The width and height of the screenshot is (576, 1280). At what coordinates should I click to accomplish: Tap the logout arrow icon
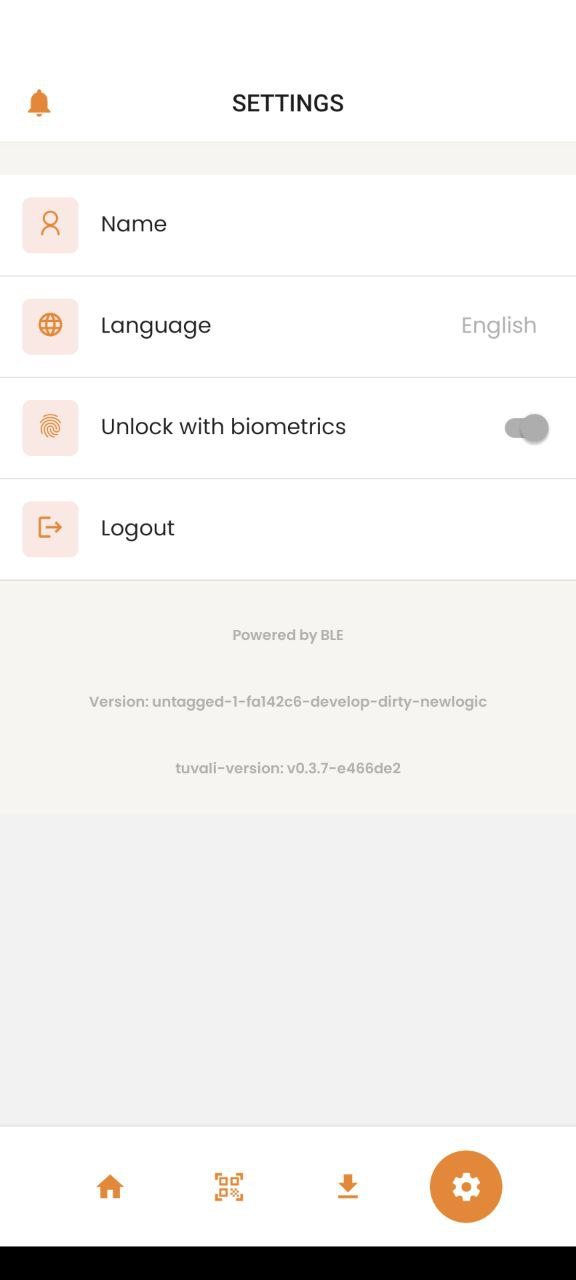50,528
